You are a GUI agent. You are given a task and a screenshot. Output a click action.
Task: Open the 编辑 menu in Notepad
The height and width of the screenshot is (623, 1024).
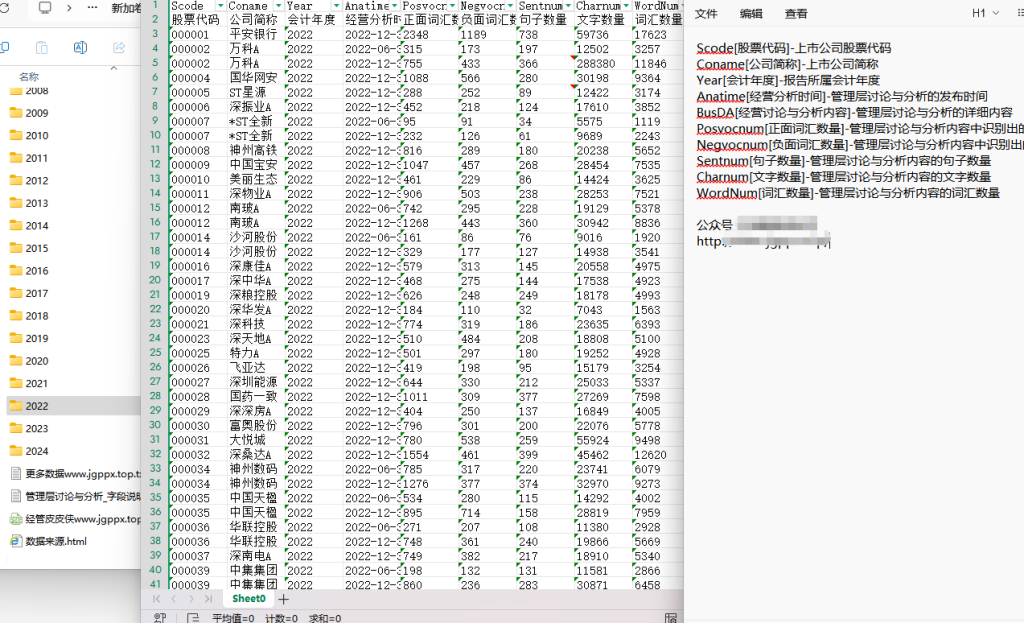click(x=750, y=14)
